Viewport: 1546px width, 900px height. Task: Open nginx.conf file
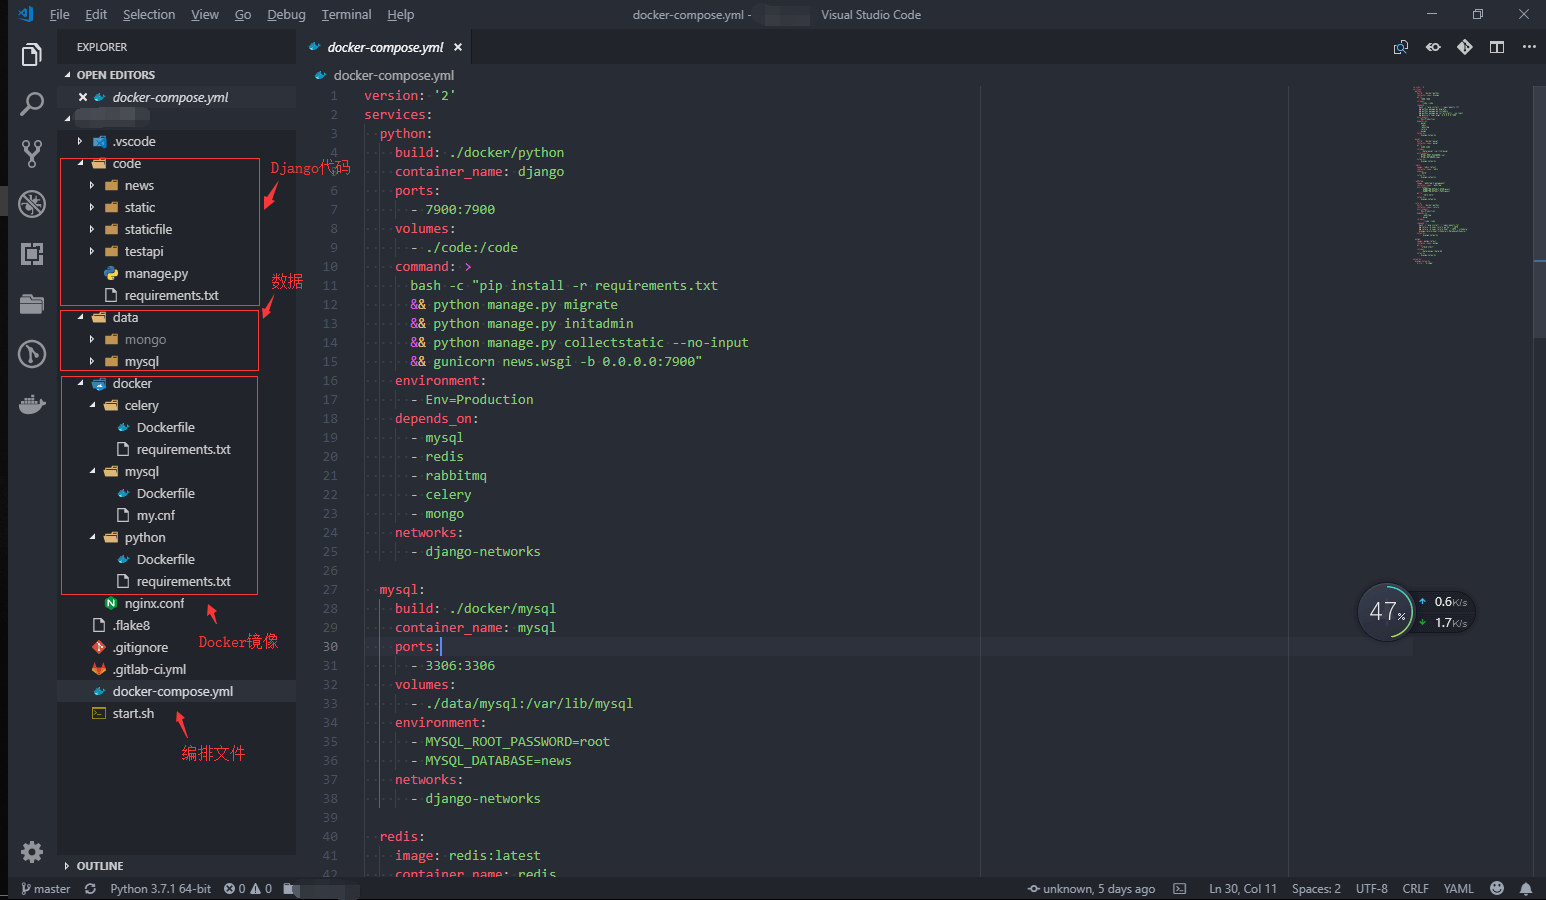coord(154,604)
